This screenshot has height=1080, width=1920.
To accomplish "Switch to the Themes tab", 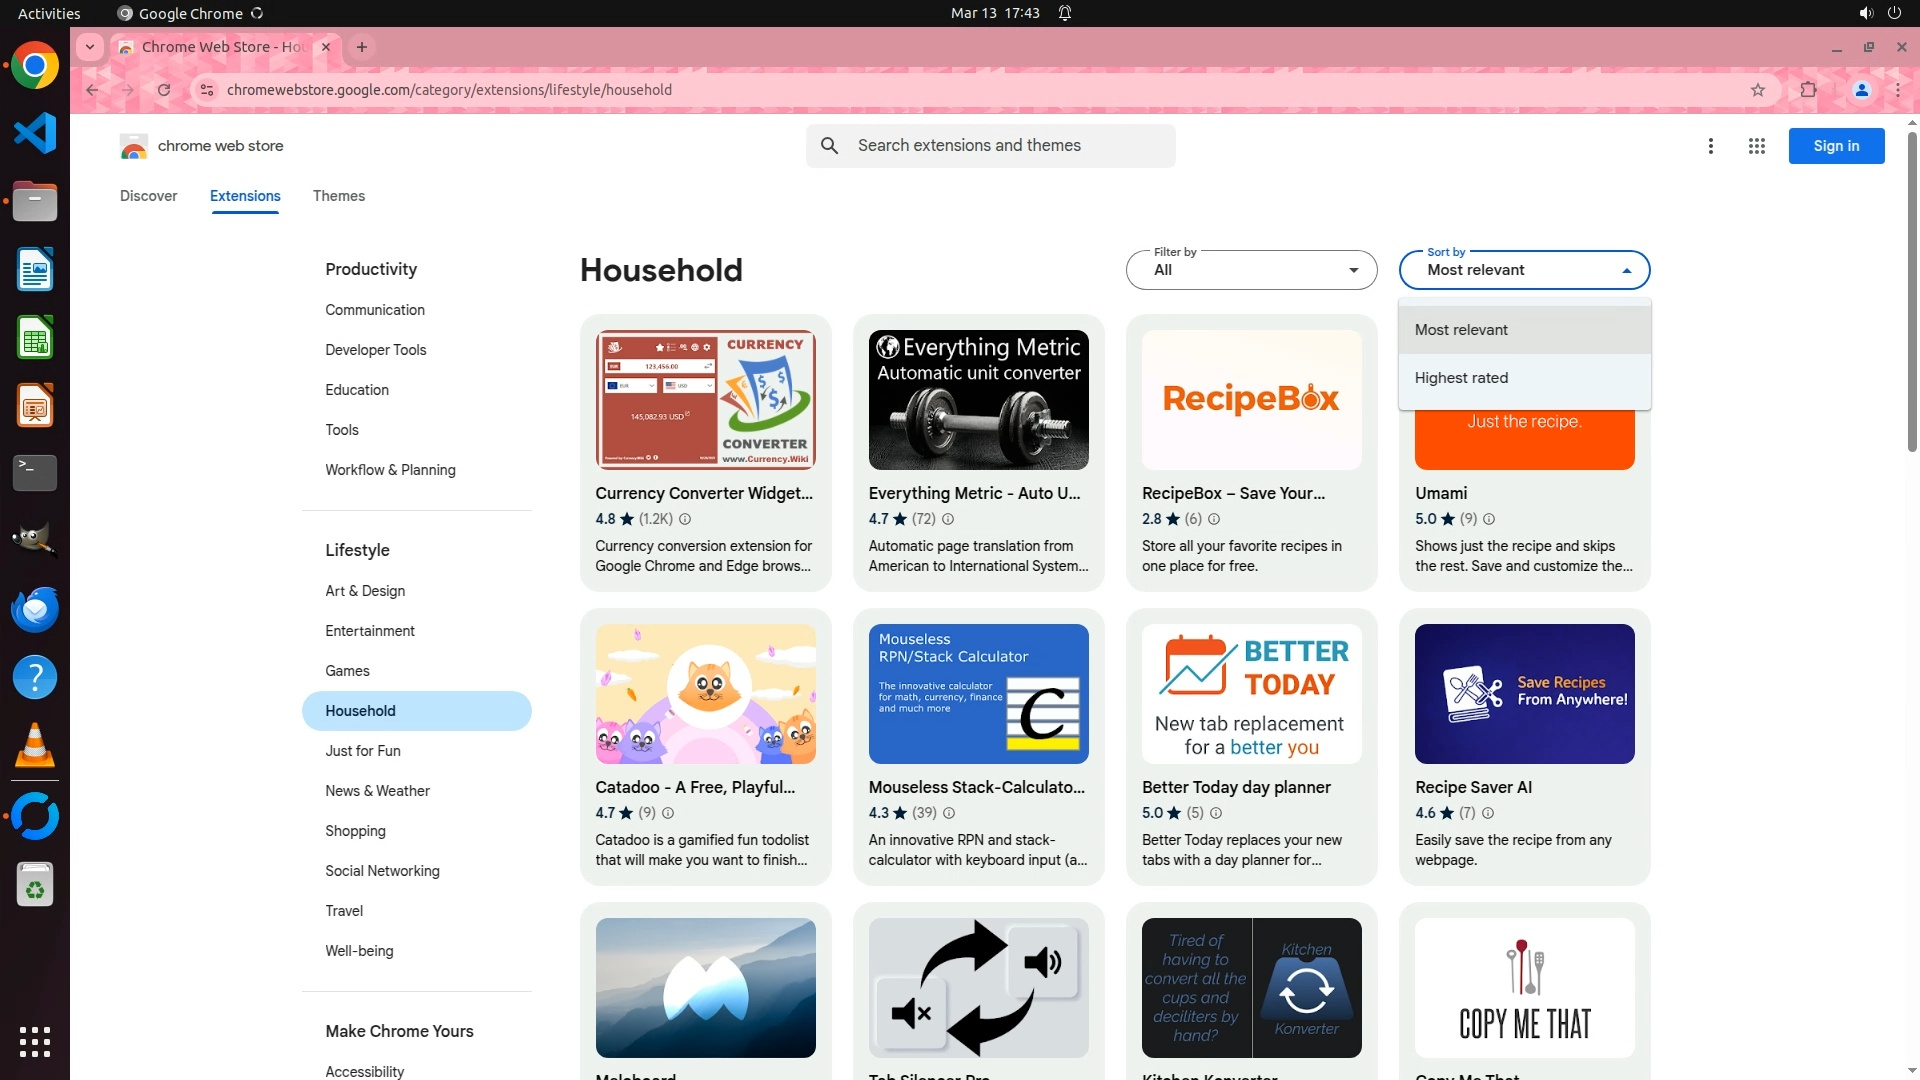I will coord(338,196).
